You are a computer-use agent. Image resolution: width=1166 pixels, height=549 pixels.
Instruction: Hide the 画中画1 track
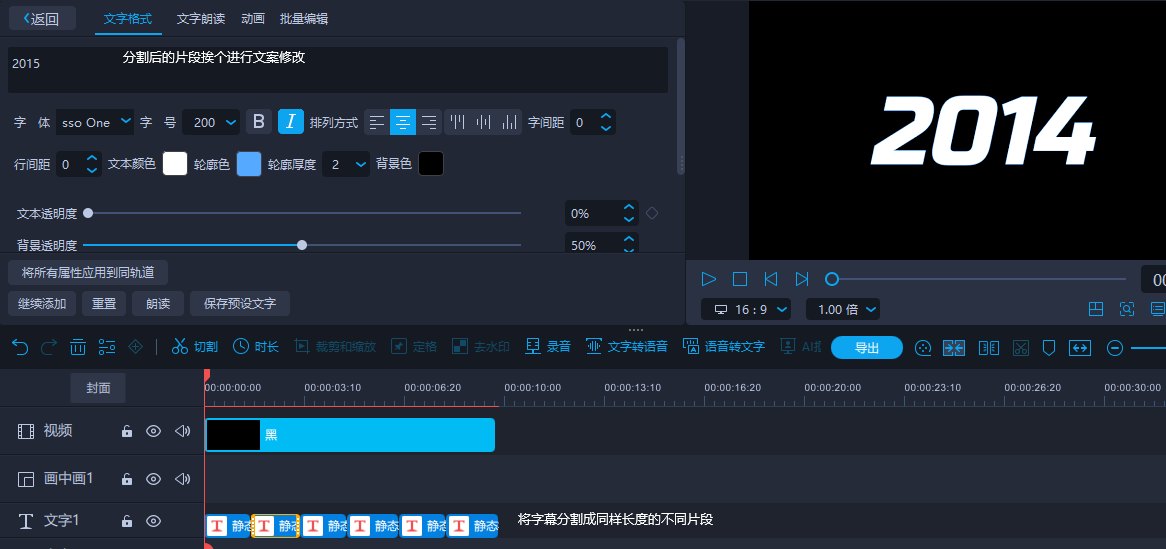click(x=153, y=478)
